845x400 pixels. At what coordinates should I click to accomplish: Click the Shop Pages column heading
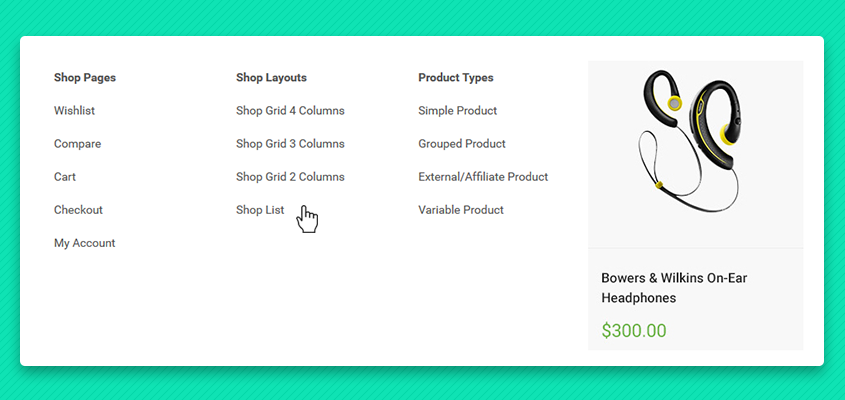pyautogui.click(x=85, y=78)
